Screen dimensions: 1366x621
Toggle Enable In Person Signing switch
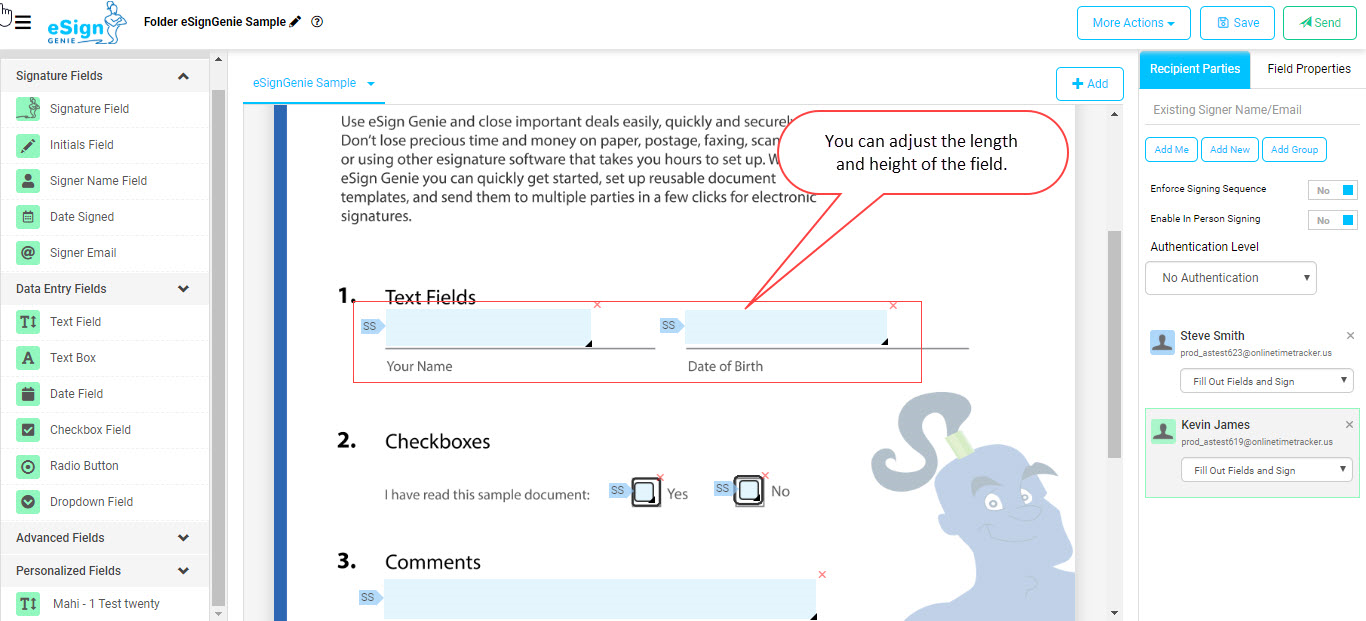[x=1333, y=220]
